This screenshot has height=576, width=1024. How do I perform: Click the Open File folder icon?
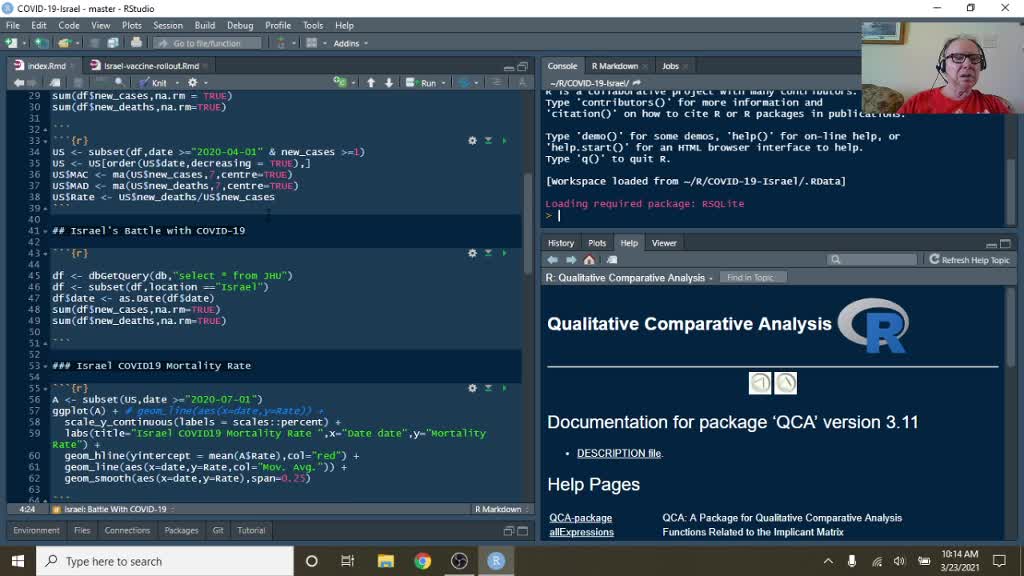pos(63,43)
